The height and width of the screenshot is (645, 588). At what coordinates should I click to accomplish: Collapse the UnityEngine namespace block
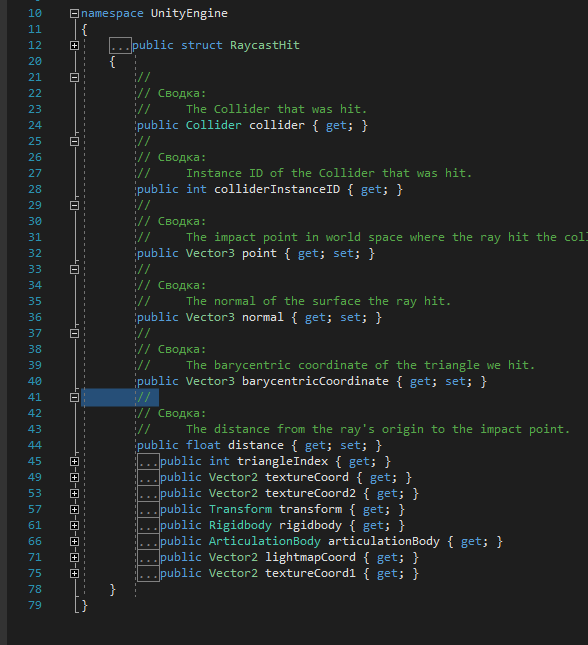coord(74,14)
